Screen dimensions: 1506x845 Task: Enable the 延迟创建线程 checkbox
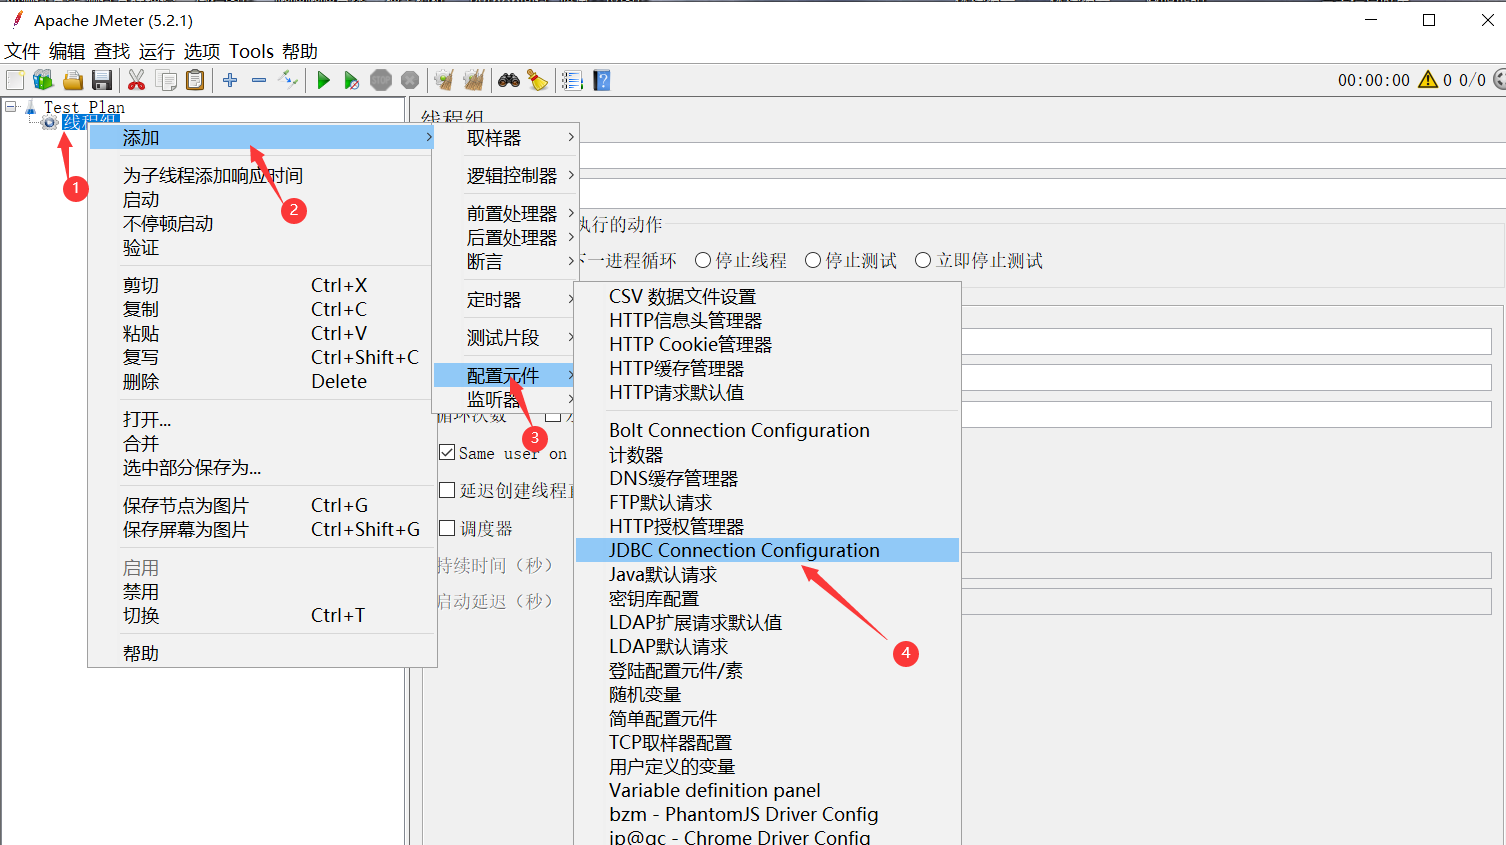pos(447,490)
